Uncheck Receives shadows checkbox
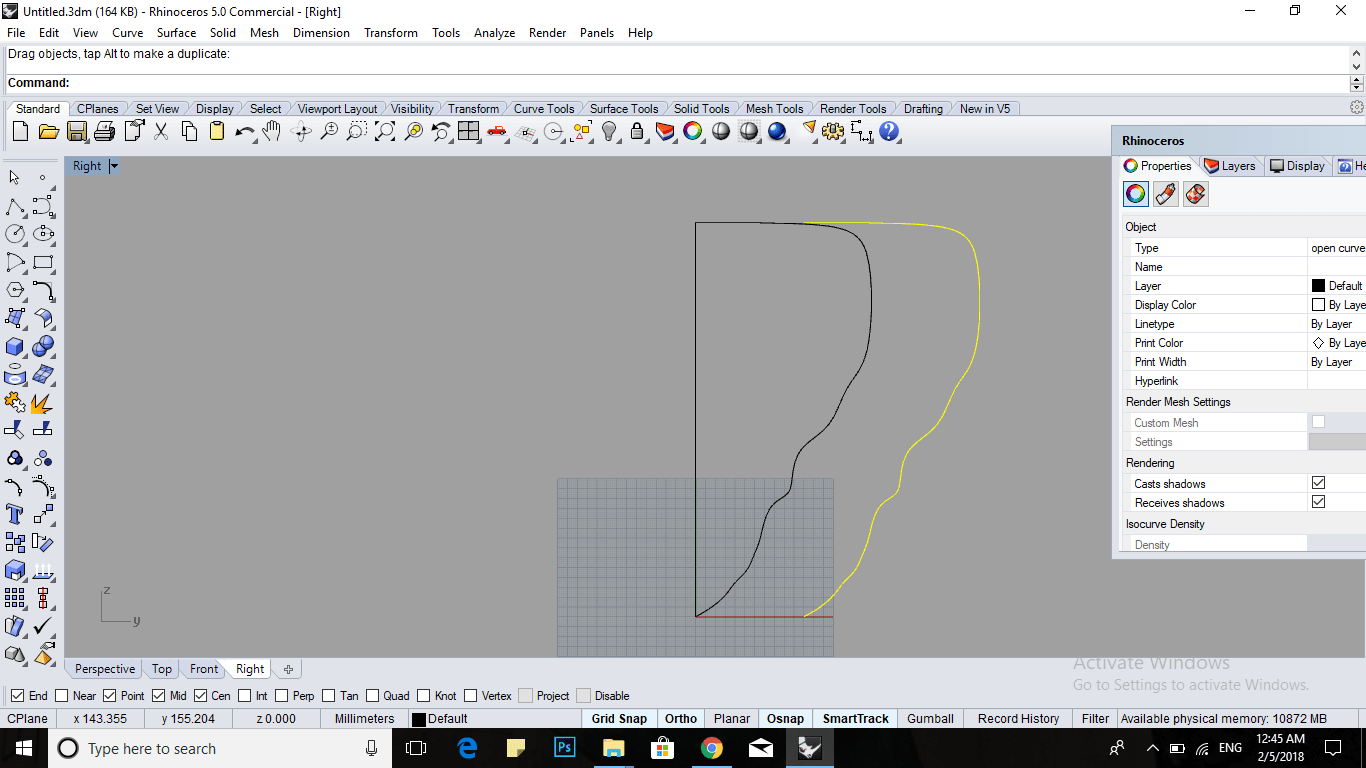1366x768 pixels. (1318, 502)
